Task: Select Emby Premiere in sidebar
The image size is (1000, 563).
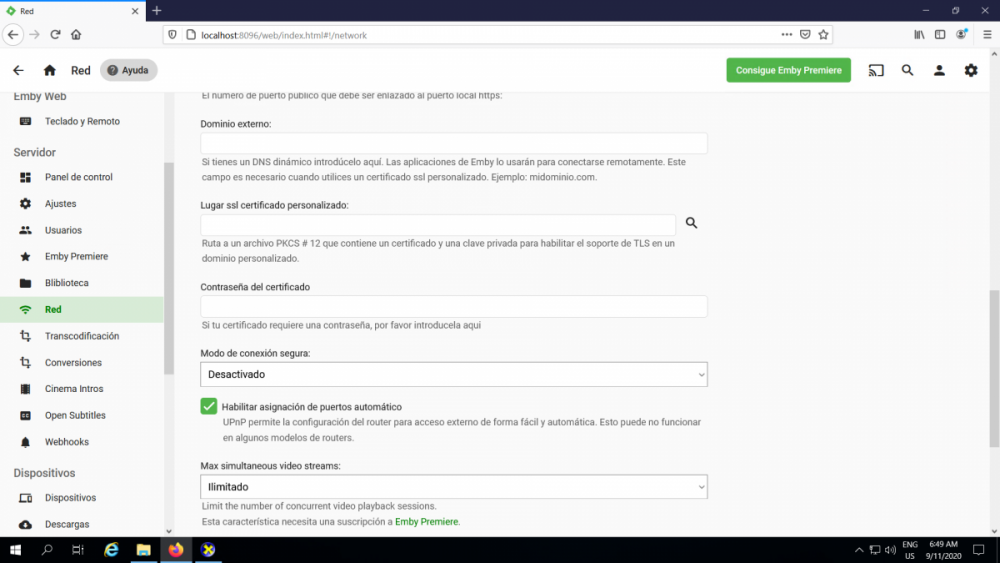Action: pyautogui.click(x=82, y=256)
